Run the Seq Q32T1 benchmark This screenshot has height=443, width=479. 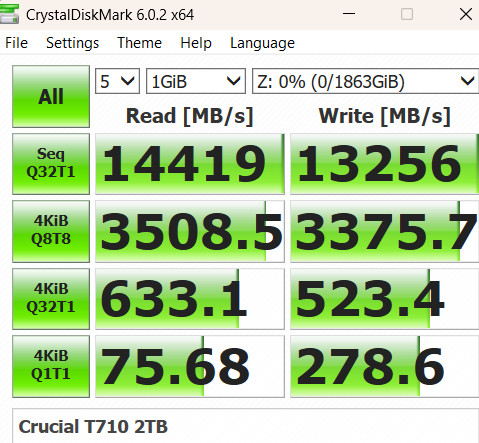tap(51, 164)
